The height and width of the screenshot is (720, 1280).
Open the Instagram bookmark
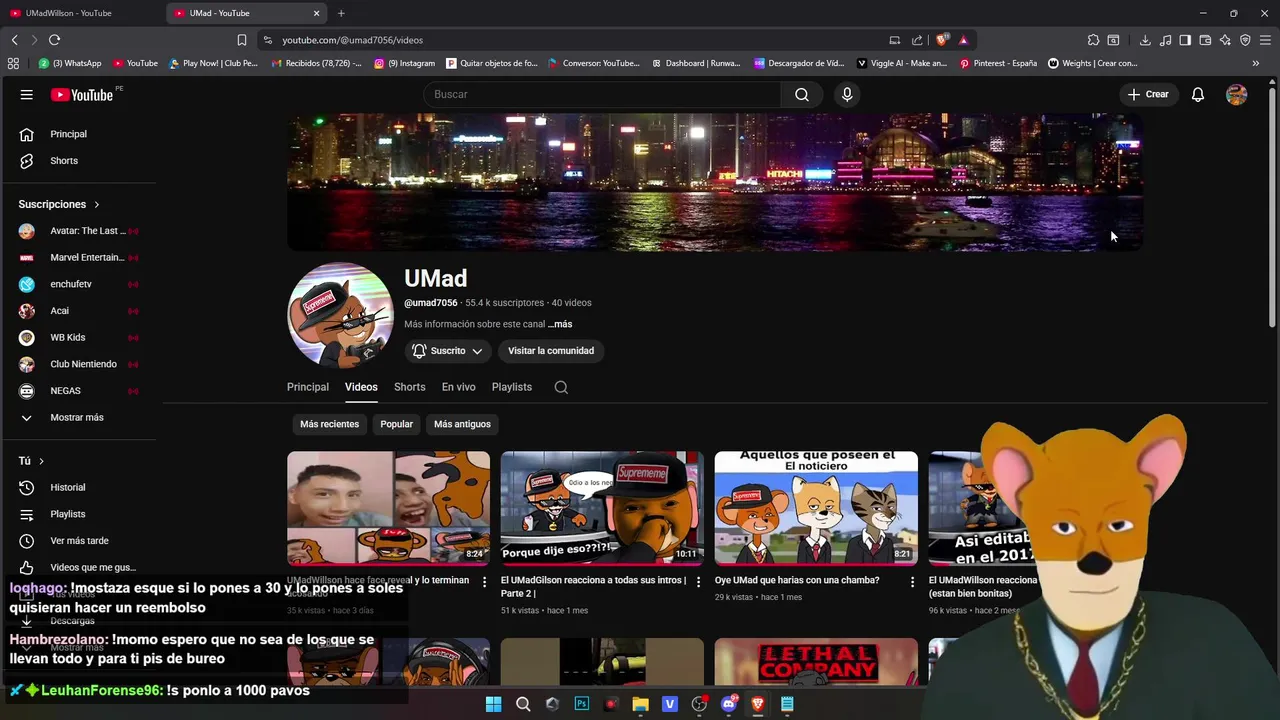404,63
